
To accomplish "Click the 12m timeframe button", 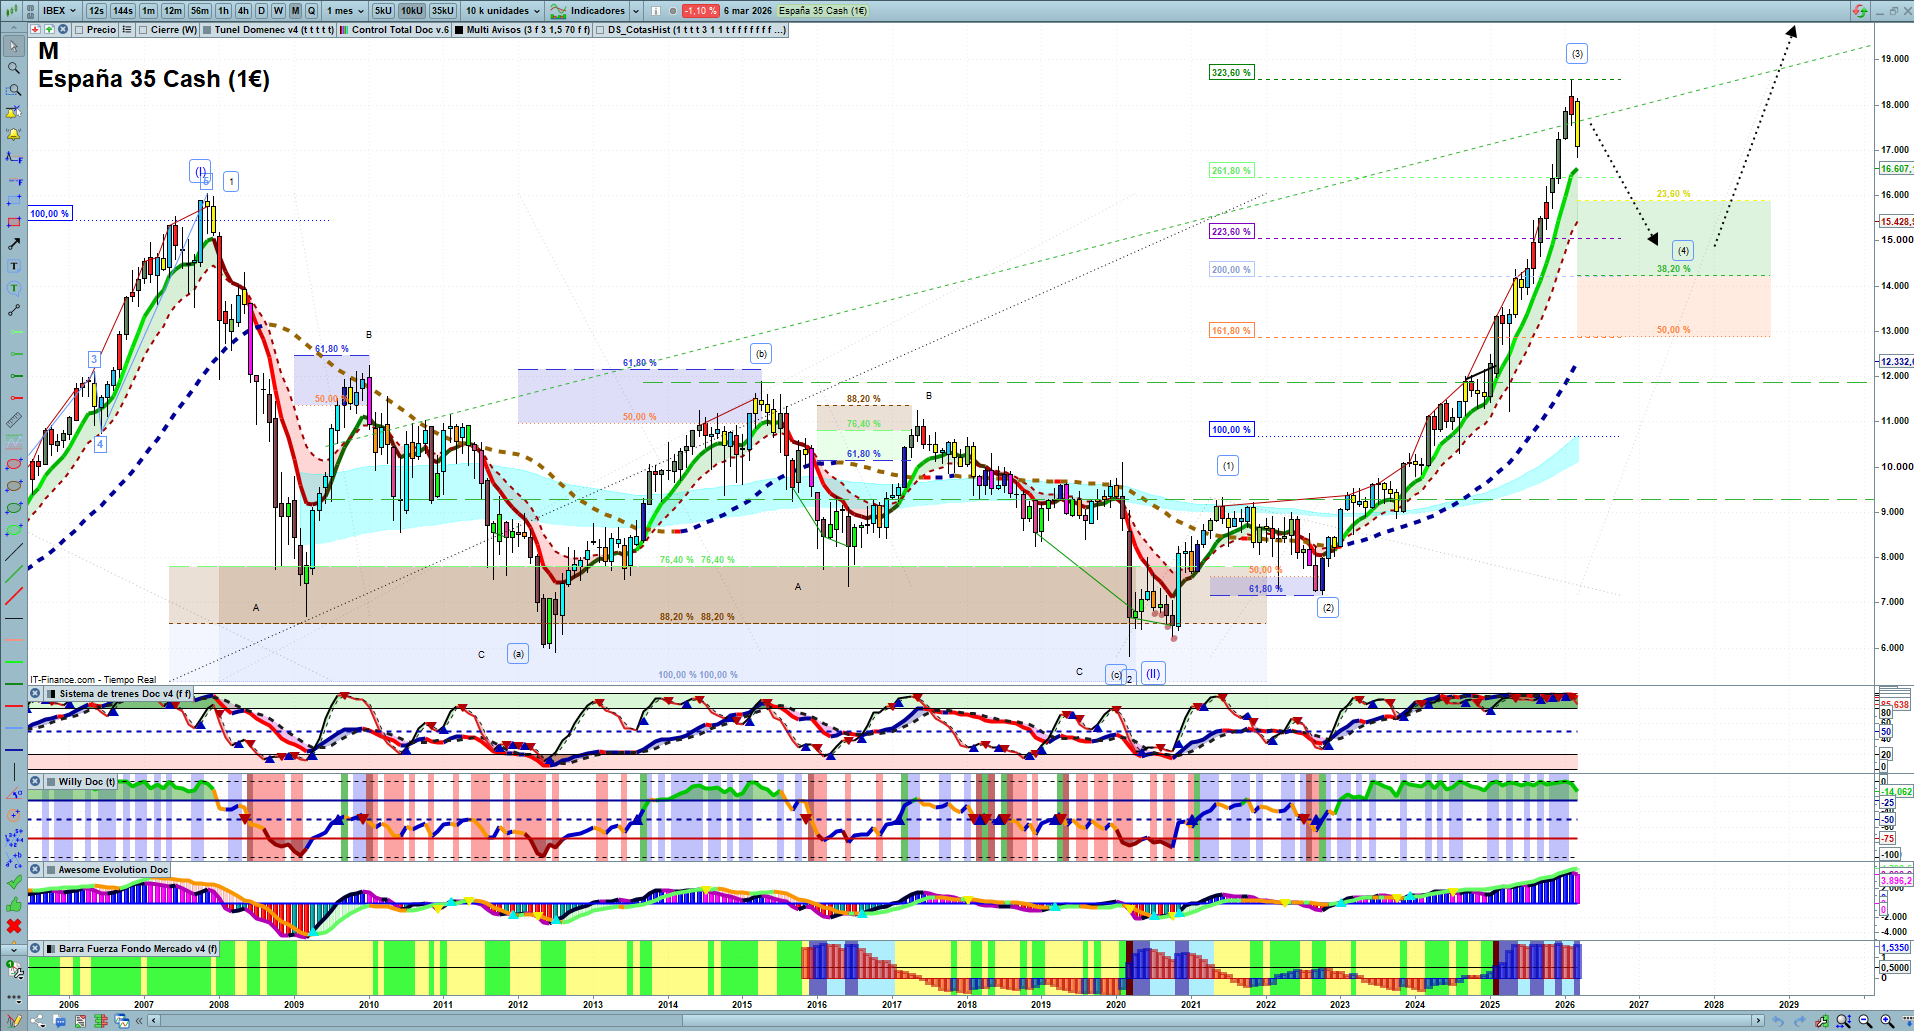I will coord(173,11).
